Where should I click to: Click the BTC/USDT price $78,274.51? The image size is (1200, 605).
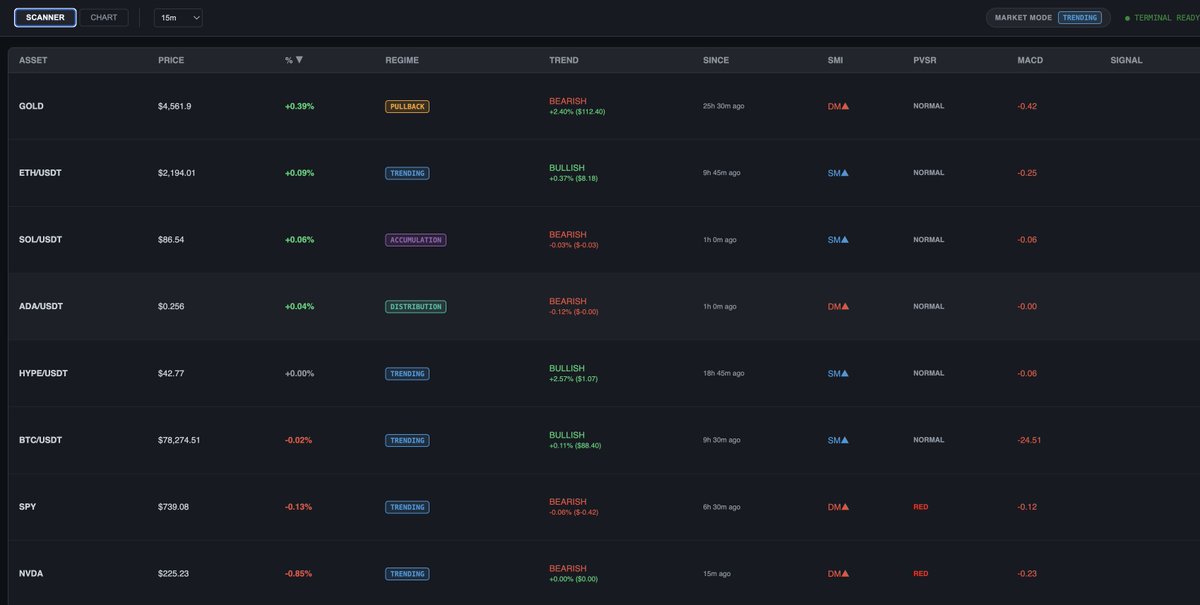pyautogui.click(x=179, y=440)
